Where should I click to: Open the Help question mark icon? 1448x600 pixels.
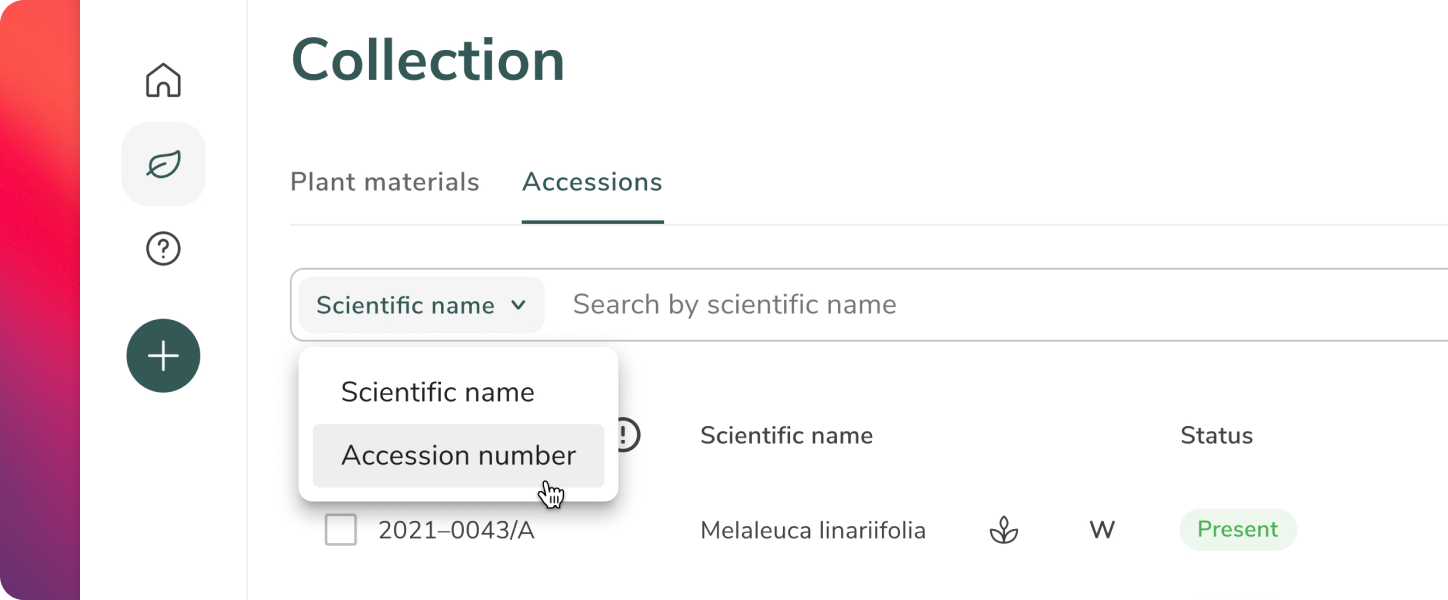tap(163, 248)
